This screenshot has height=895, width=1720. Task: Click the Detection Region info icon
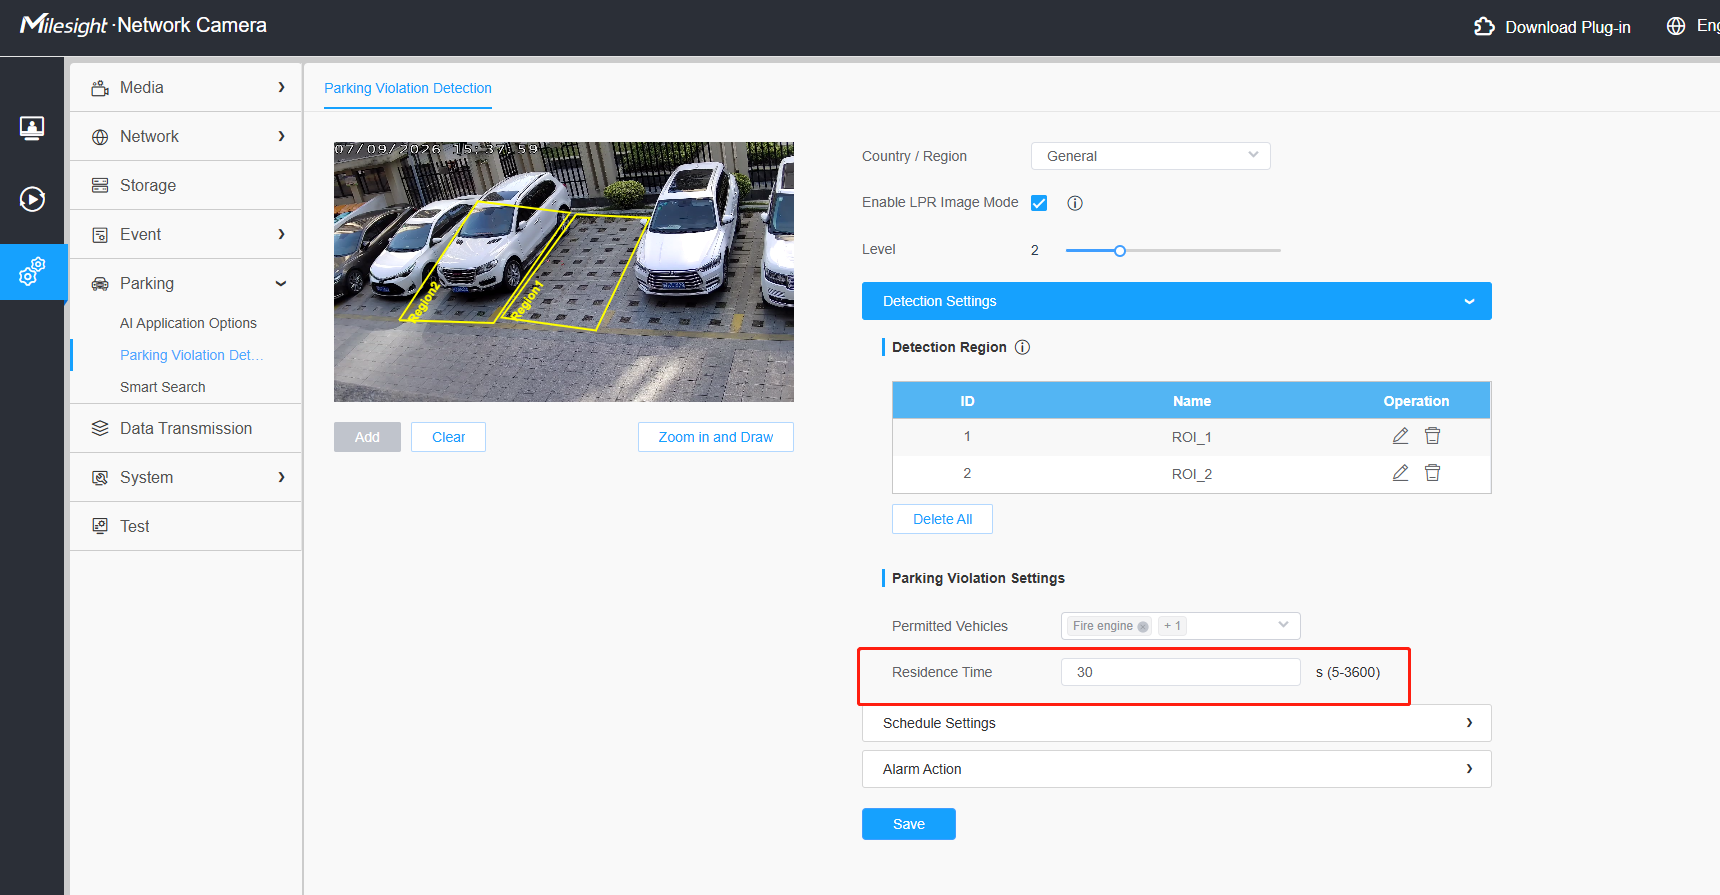point(1022,347)
